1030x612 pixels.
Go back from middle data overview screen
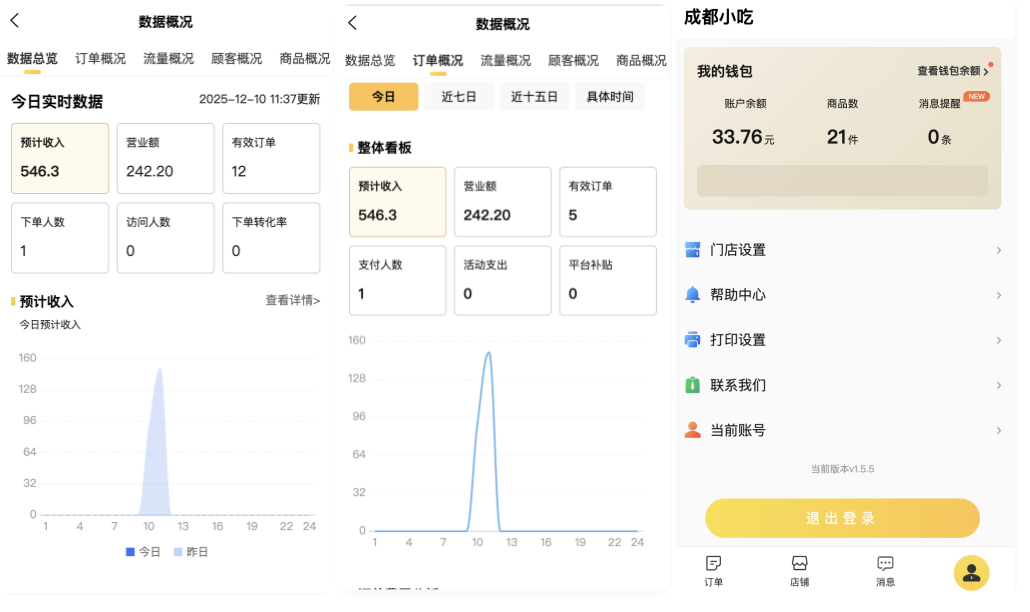point(353,23)
